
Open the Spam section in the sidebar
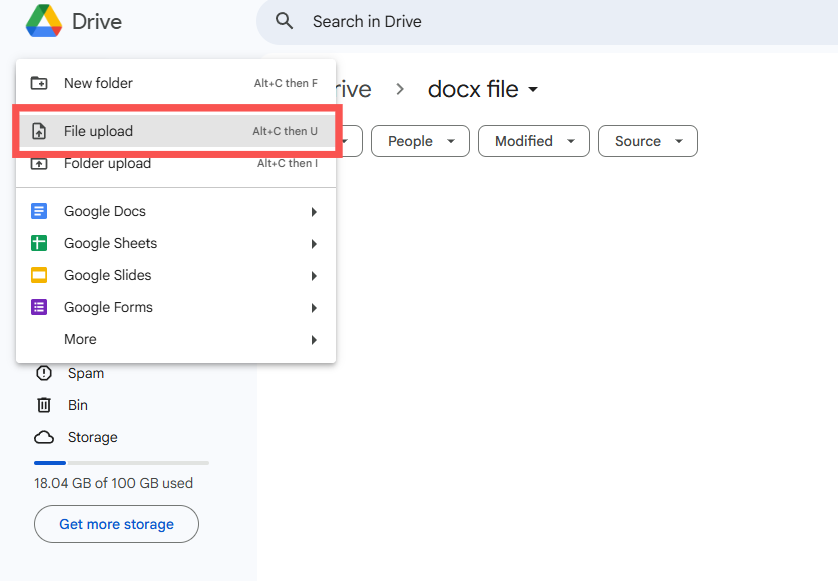point(85,373)
